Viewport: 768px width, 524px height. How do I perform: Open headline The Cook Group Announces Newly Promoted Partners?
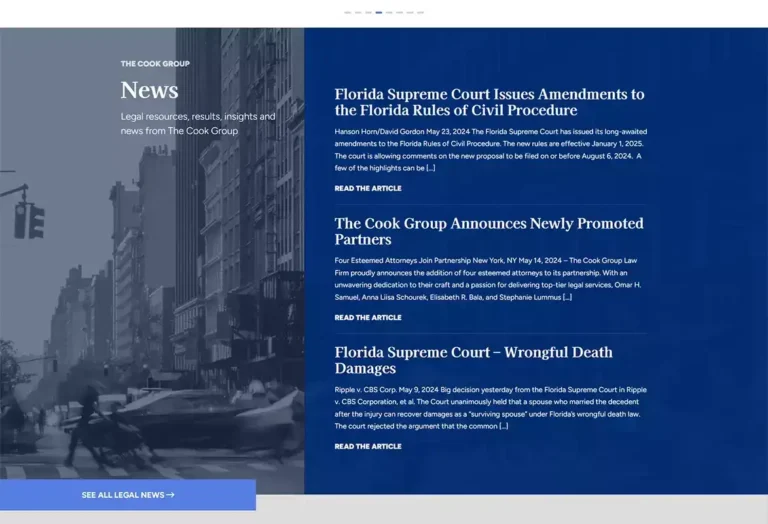point(489,231)
